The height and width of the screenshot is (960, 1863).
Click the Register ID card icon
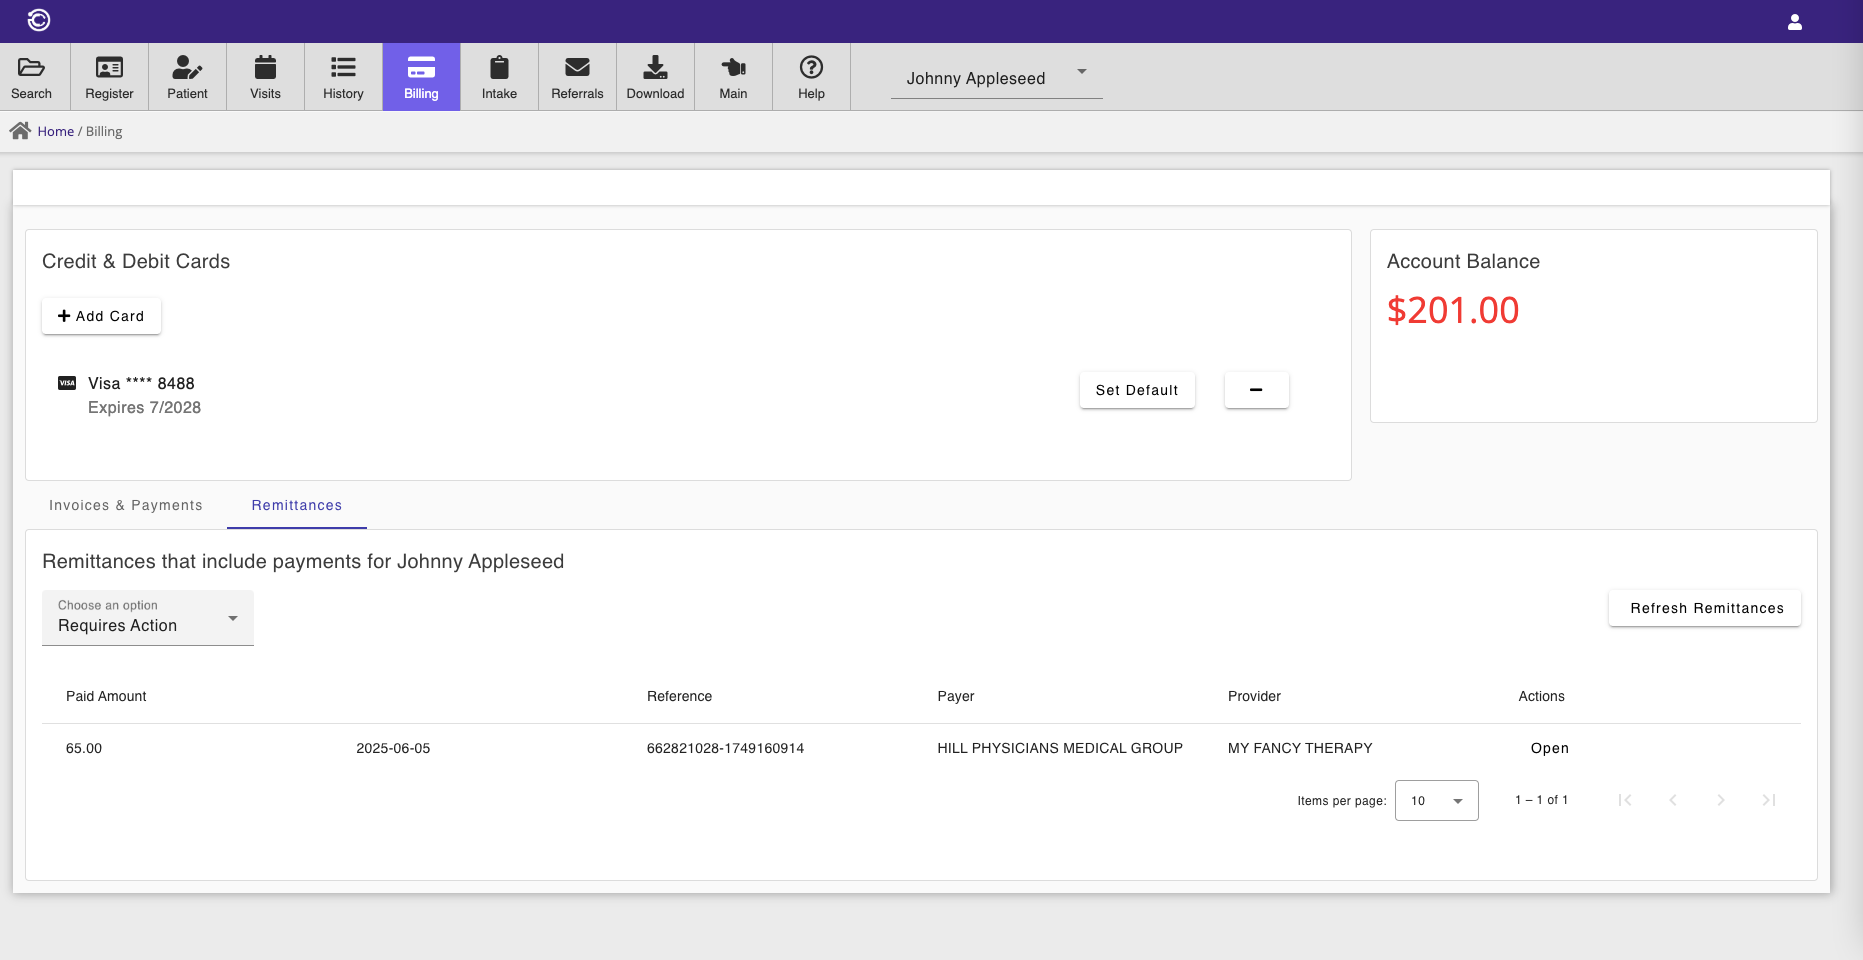pos(109,68)
